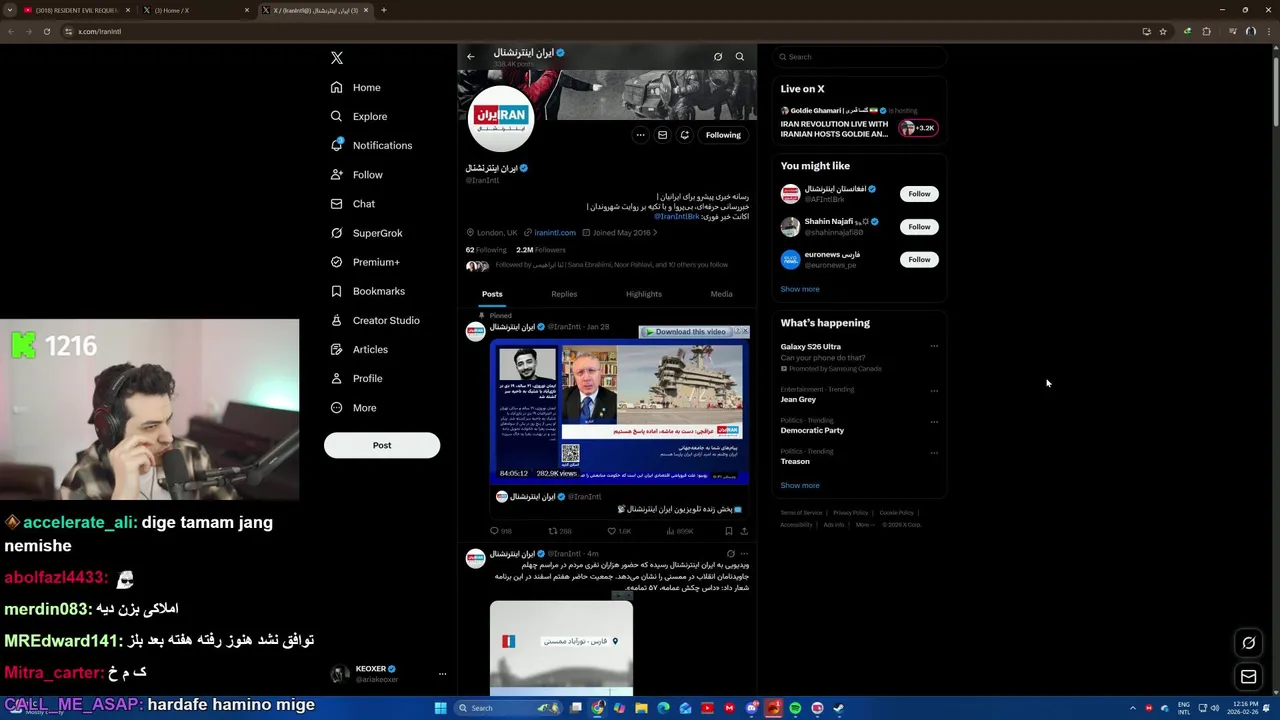
Task: Click Grok icon on the 4m-old post
Action: click(x=730, y=553)
